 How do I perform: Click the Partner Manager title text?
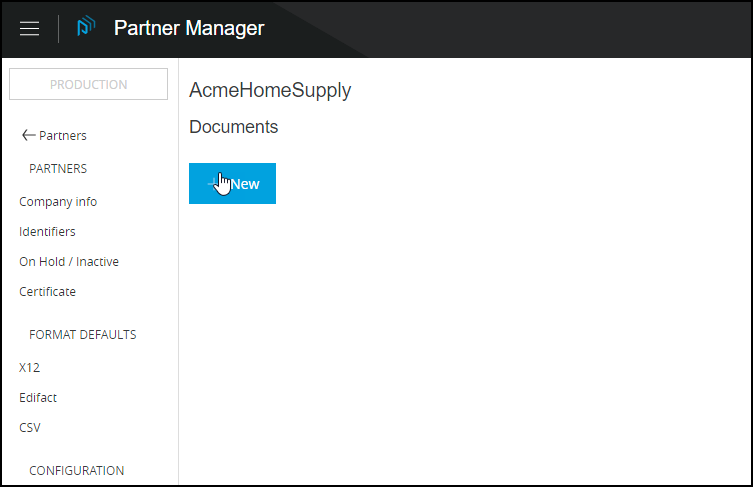pos(189,28)
